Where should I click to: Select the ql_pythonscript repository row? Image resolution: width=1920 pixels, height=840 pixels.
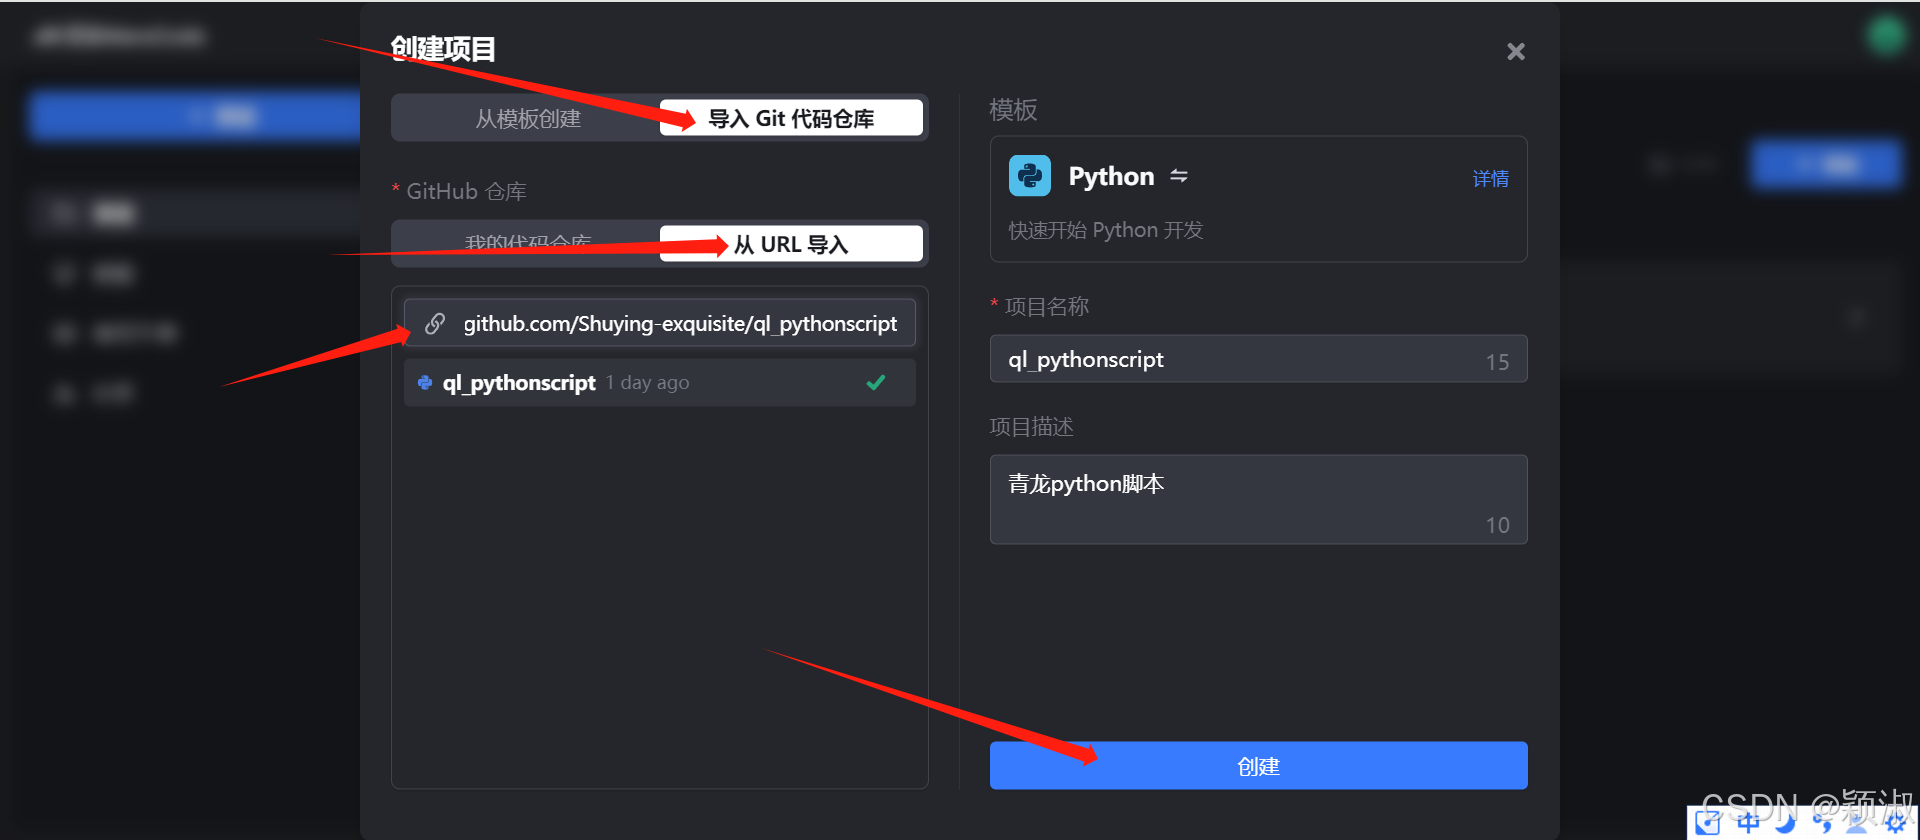coord(660,383)
